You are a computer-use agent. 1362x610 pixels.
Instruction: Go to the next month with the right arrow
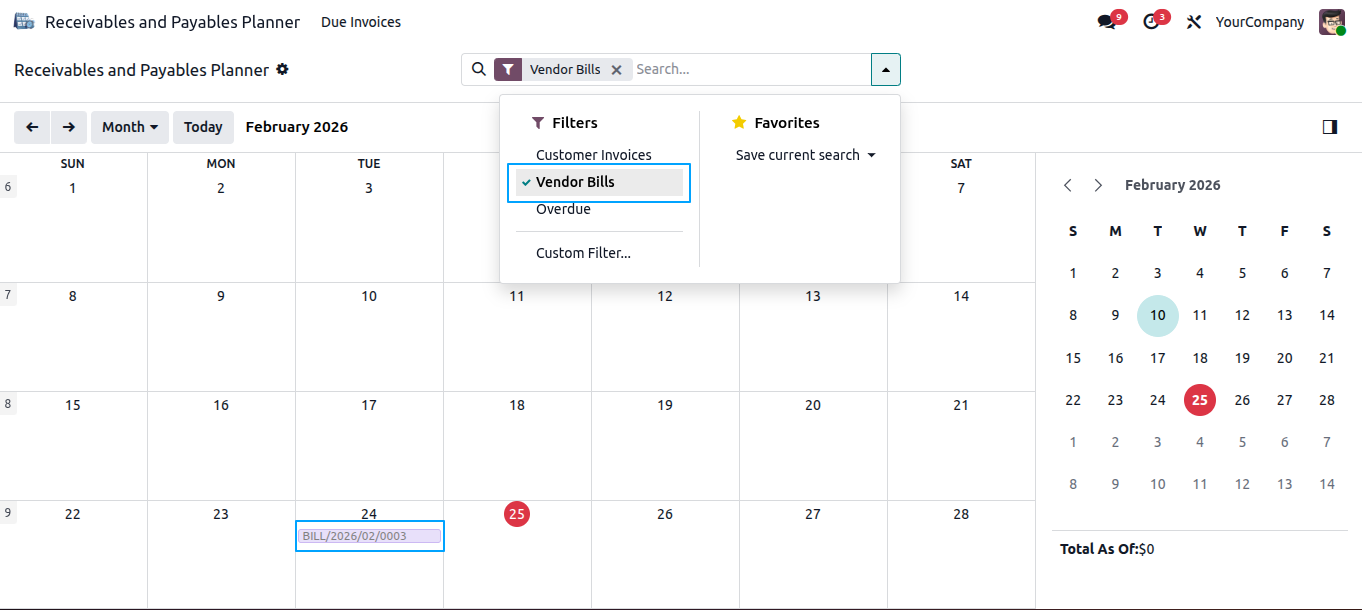(68, 127)
